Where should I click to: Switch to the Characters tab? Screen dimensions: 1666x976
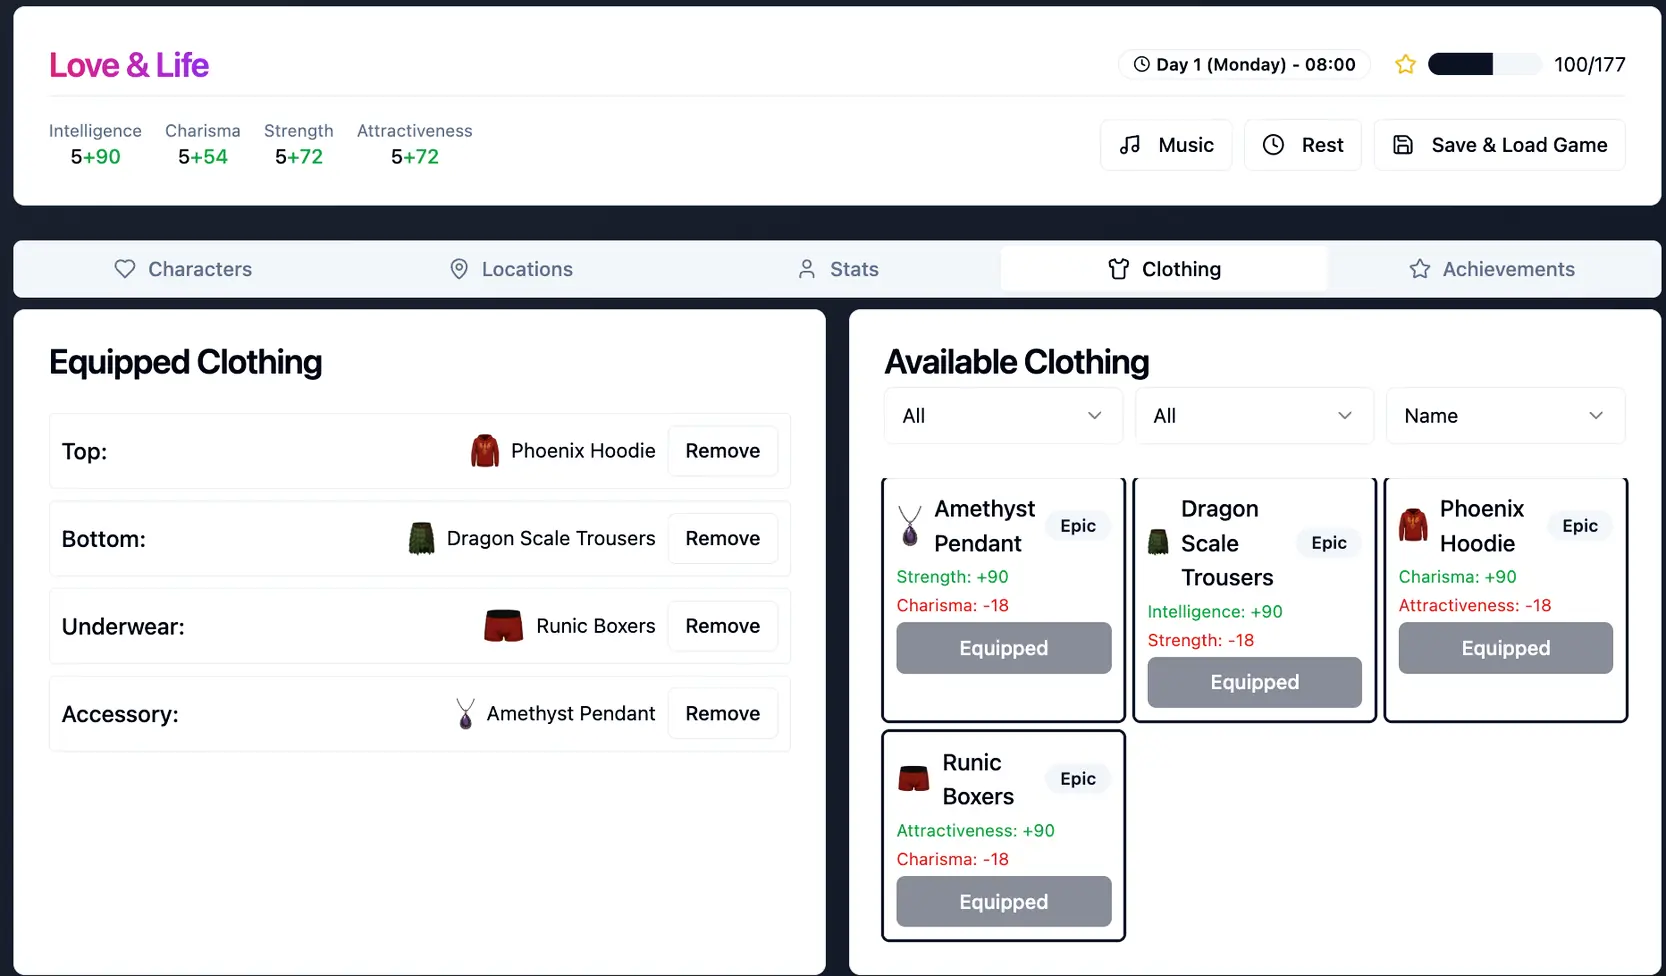pos(183,269)
